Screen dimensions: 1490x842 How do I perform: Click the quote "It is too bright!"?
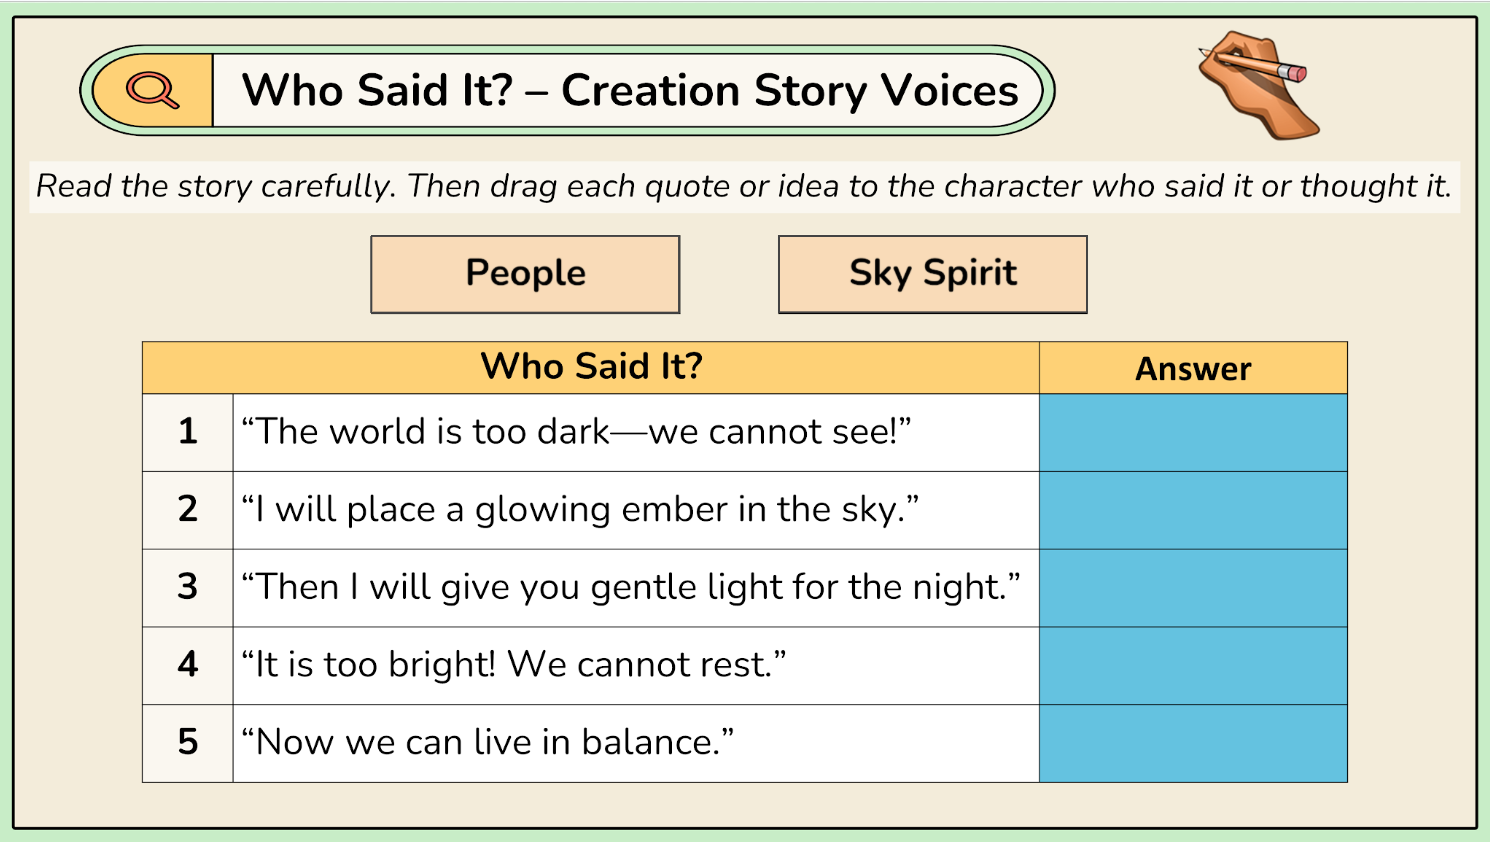[513, 665]
